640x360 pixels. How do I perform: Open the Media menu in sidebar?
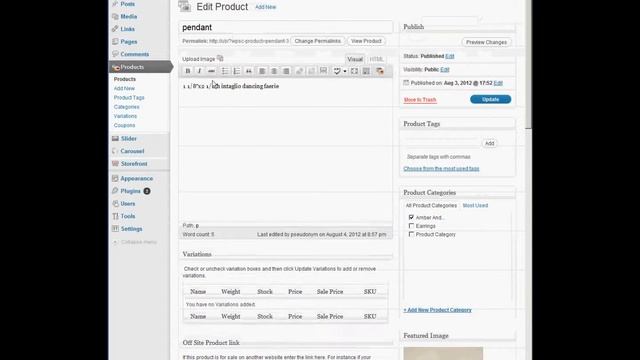pyautogui.click(x=128, y=16)
